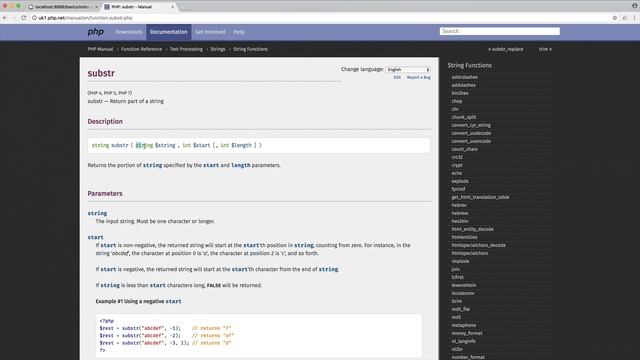Follow the Text Processing breadcrumb
This screenshot has height=360, width=640.
tap(186, 49)
